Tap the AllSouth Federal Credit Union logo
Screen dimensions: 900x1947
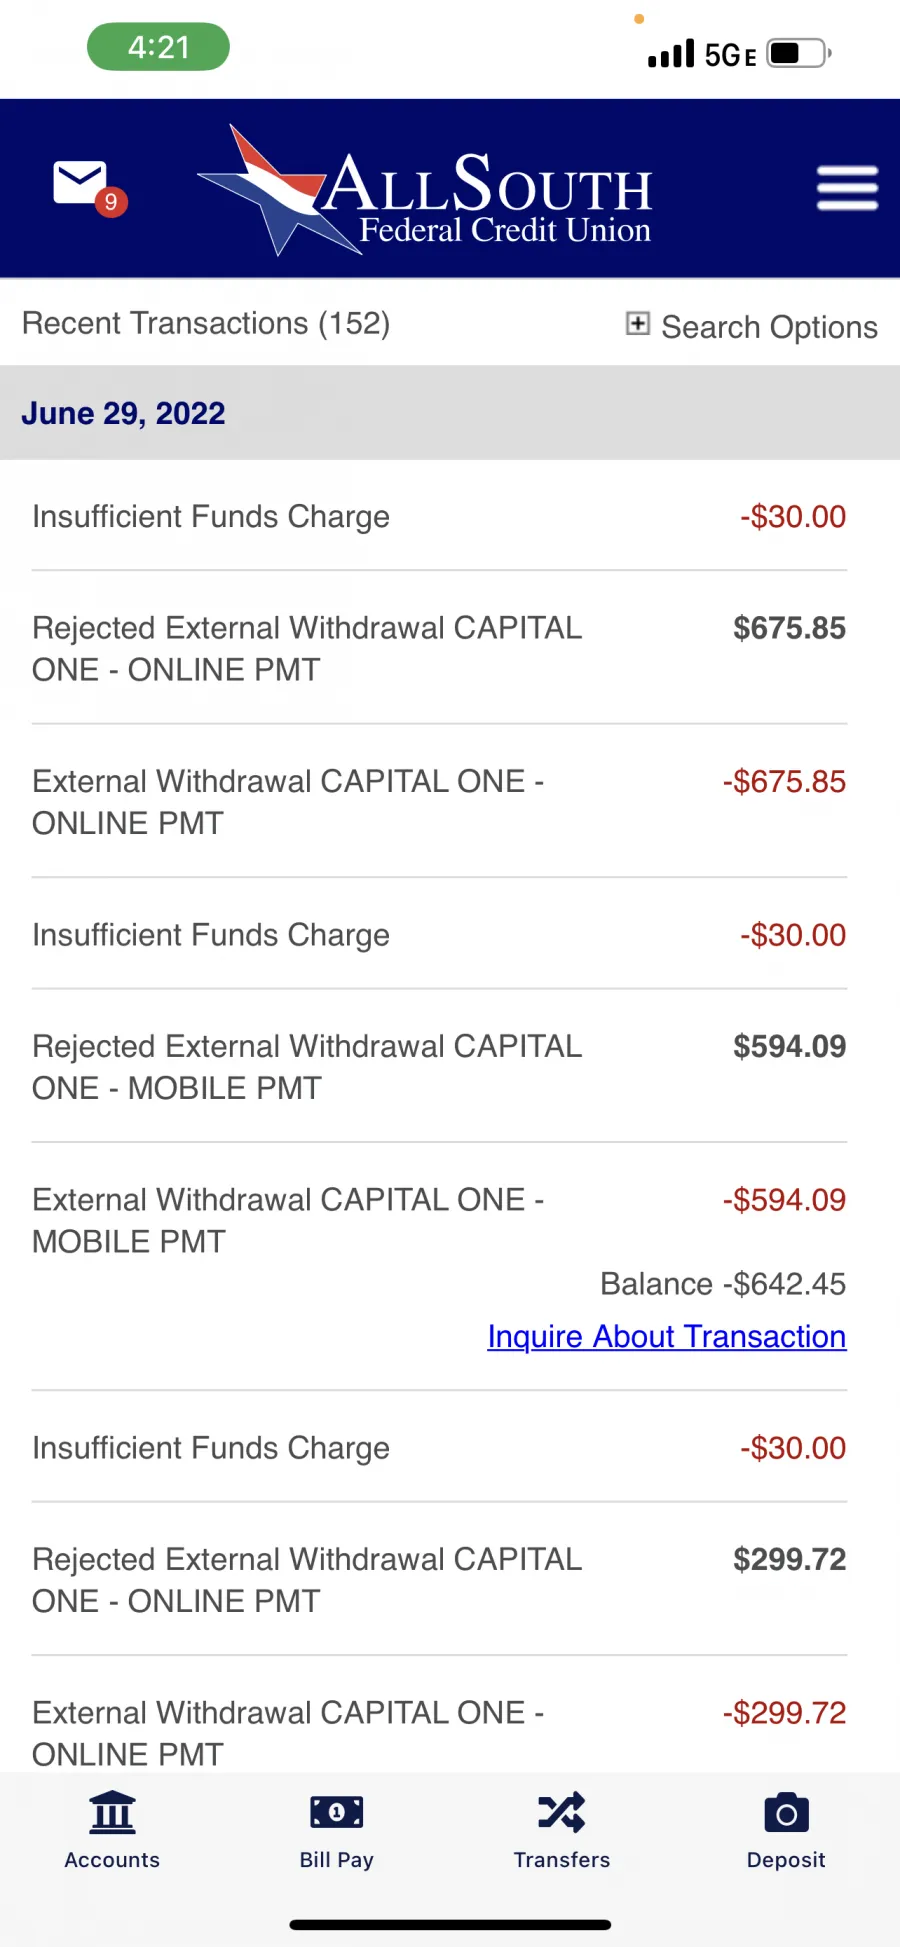[x=426, y=189]
